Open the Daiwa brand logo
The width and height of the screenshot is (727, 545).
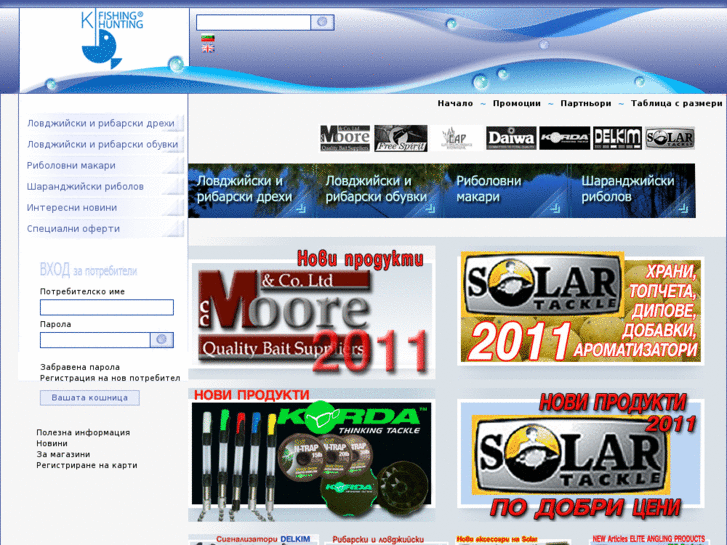[511, 138]
